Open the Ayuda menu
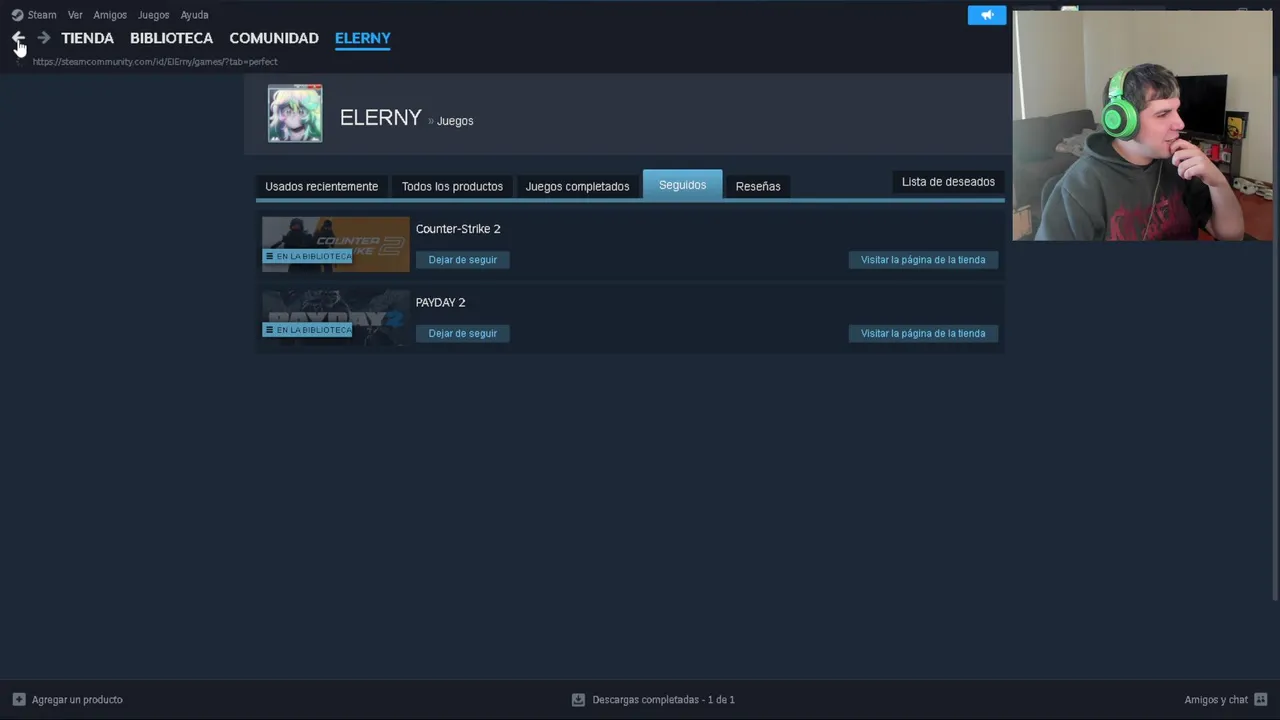The height and width of the screenshot is (720, 1280). pyautogui.click(x=194, y=15)
